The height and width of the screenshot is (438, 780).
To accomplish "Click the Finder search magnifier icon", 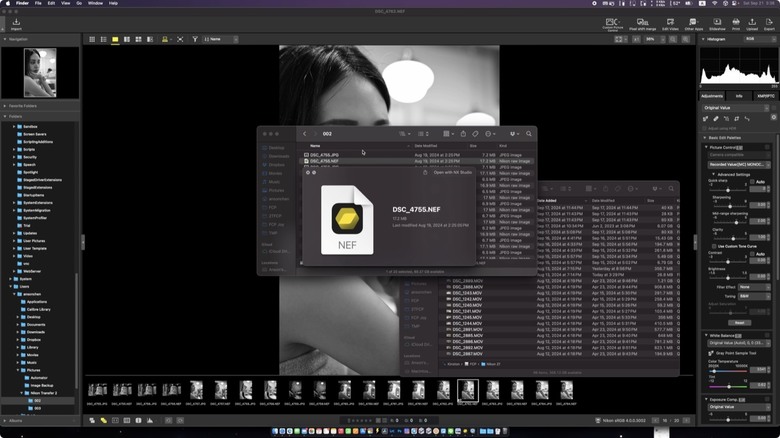I will [x=529, y=134].
